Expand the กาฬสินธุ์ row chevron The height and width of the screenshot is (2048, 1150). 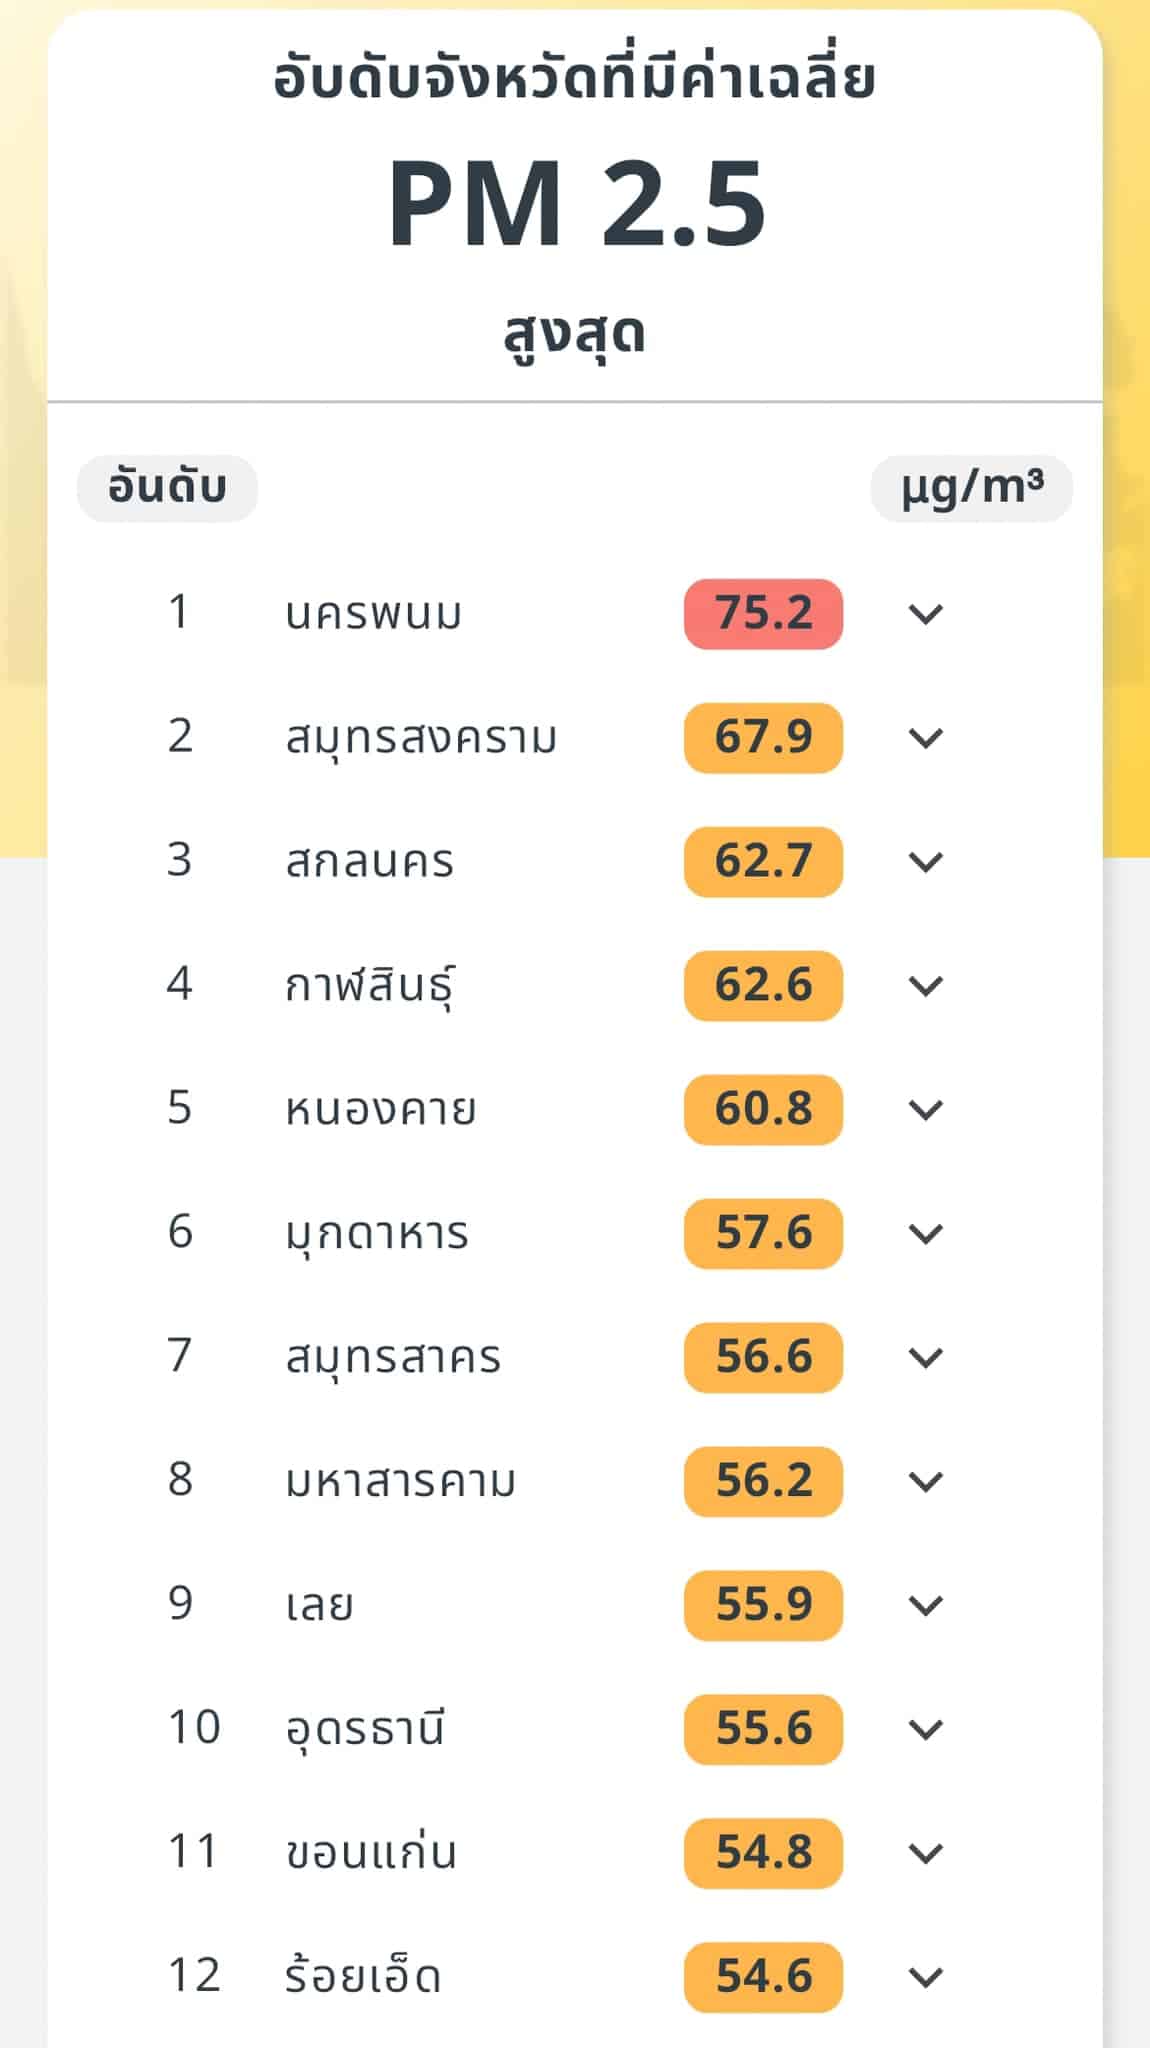tap(925, 986)
